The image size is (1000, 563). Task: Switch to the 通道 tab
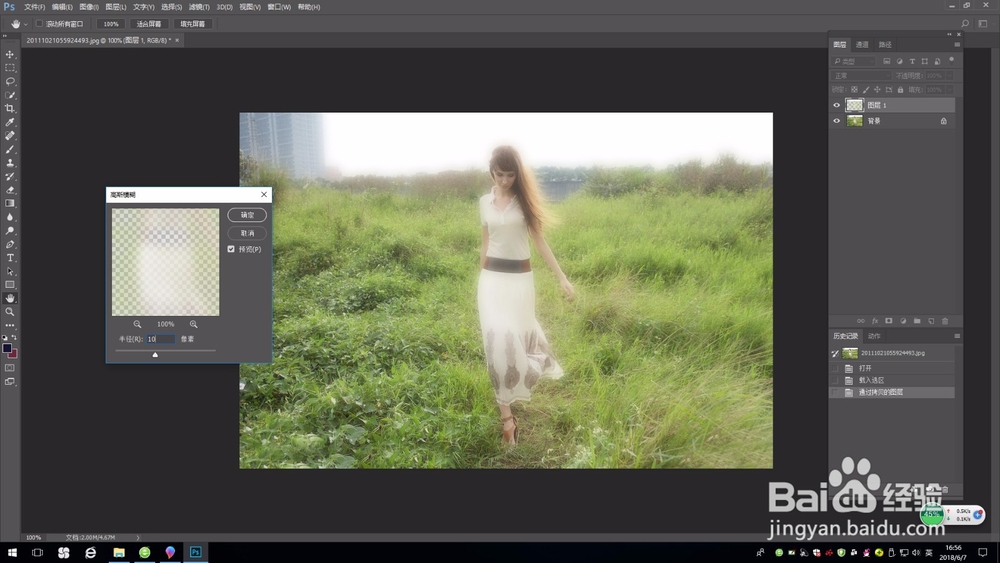[x=862, y=45]
